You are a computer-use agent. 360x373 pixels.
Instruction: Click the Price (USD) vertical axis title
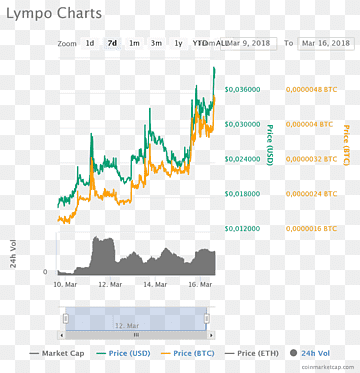tap(270, 145)
